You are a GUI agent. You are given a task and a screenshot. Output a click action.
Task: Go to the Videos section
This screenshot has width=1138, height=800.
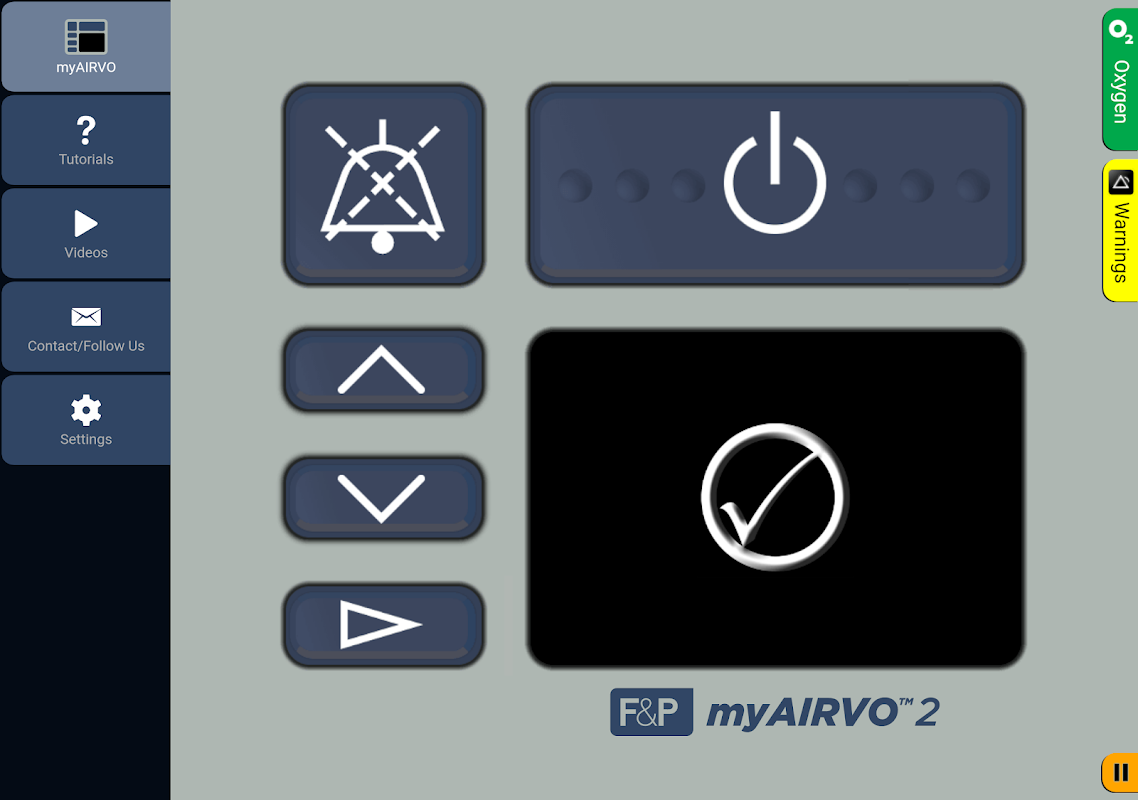86,233
